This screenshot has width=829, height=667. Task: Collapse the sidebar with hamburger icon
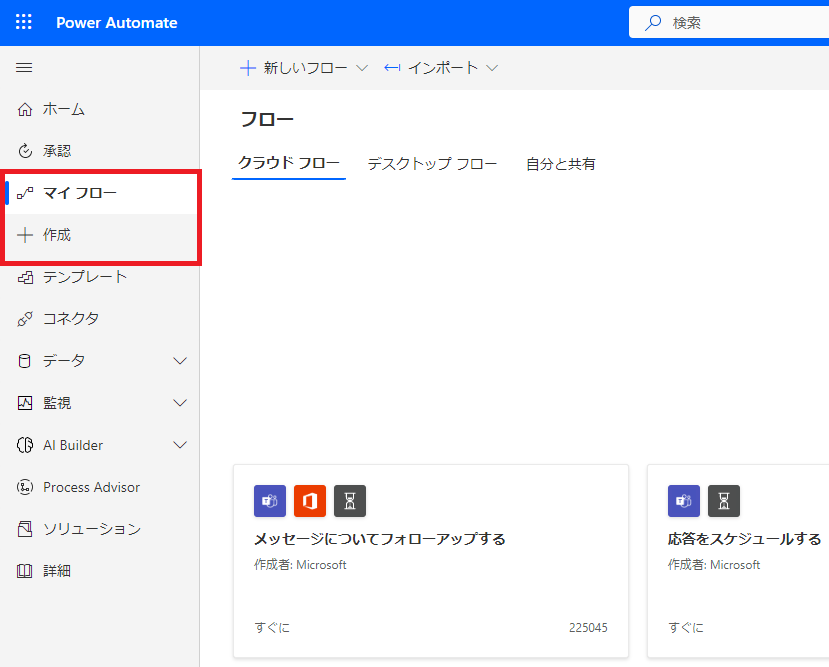(x=24, y=68)
